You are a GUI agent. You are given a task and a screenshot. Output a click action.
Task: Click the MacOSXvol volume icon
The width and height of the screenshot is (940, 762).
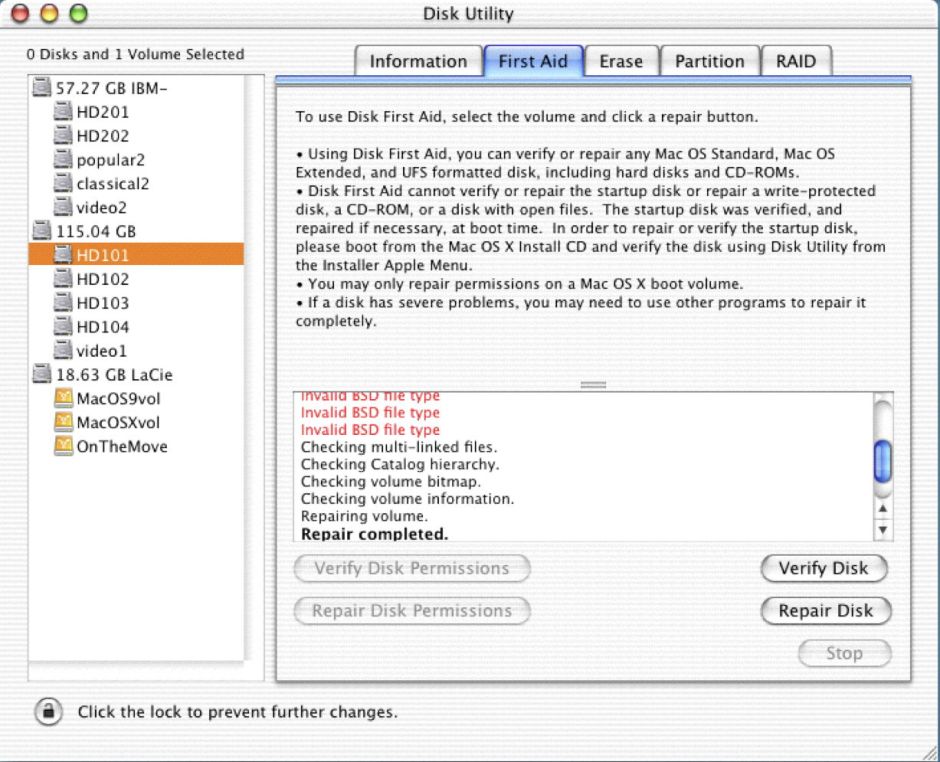click(64, 423)
